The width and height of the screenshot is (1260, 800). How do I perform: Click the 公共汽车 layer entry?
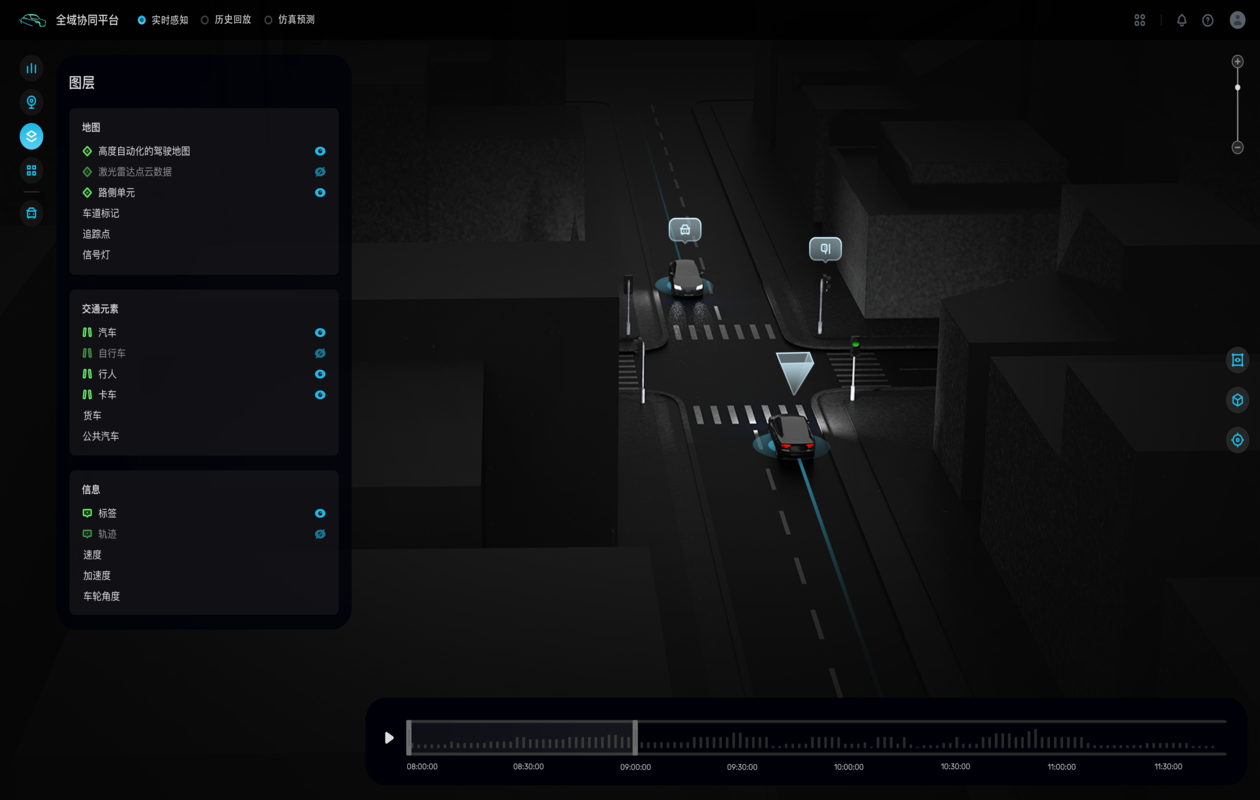click(101, 436)
